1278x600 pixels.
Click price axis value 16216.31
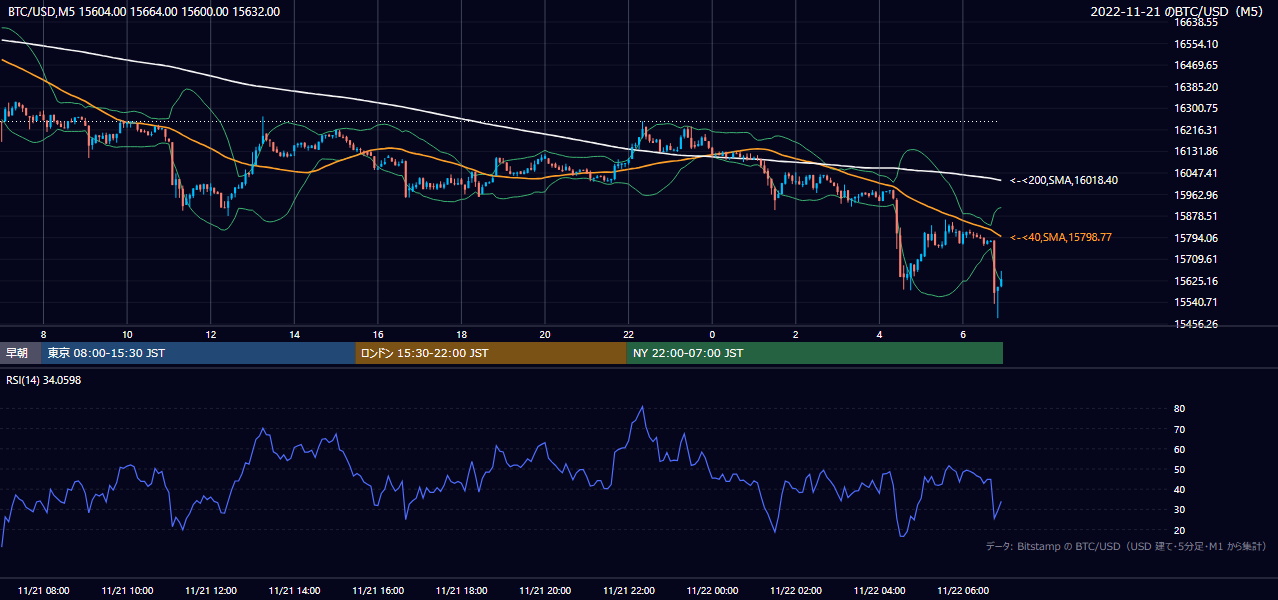click(x=1196, y=130)
